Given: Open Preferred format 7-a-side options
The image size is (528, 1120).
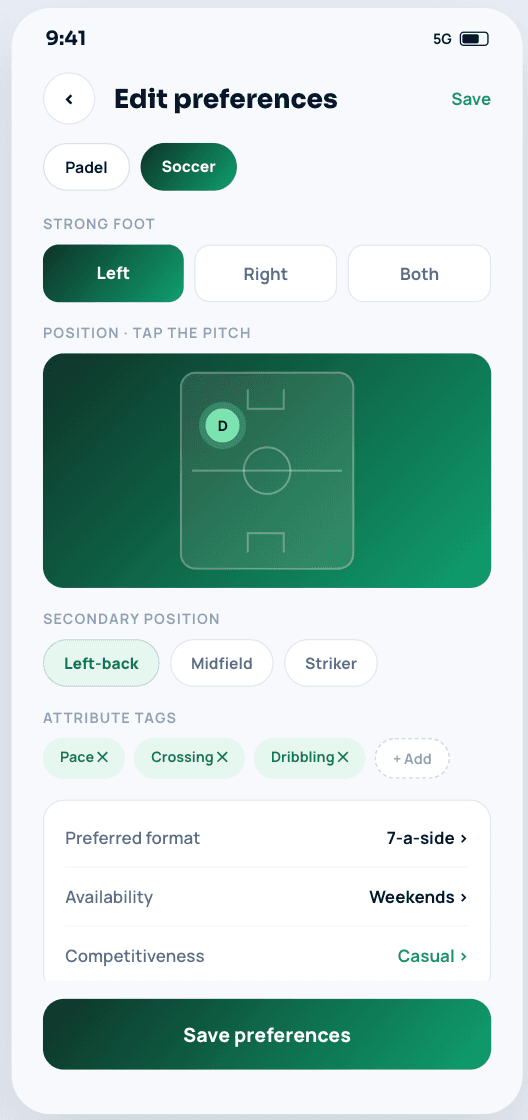Looking at the screenshot, I should click(267, 838).
